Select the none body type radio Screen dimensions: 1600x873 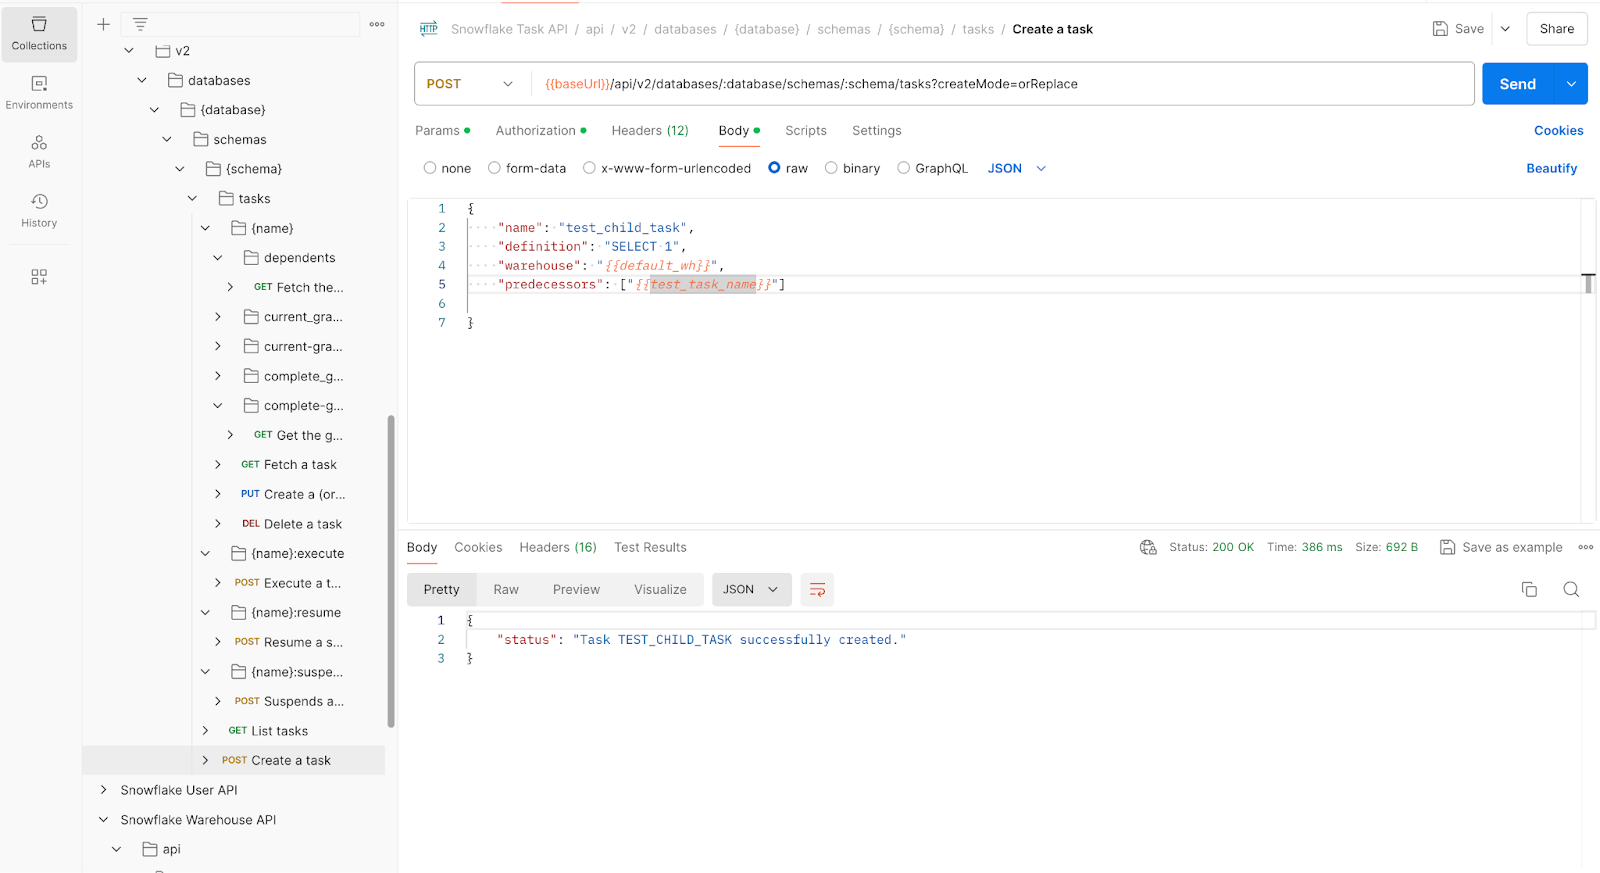[x=430, y=168]
